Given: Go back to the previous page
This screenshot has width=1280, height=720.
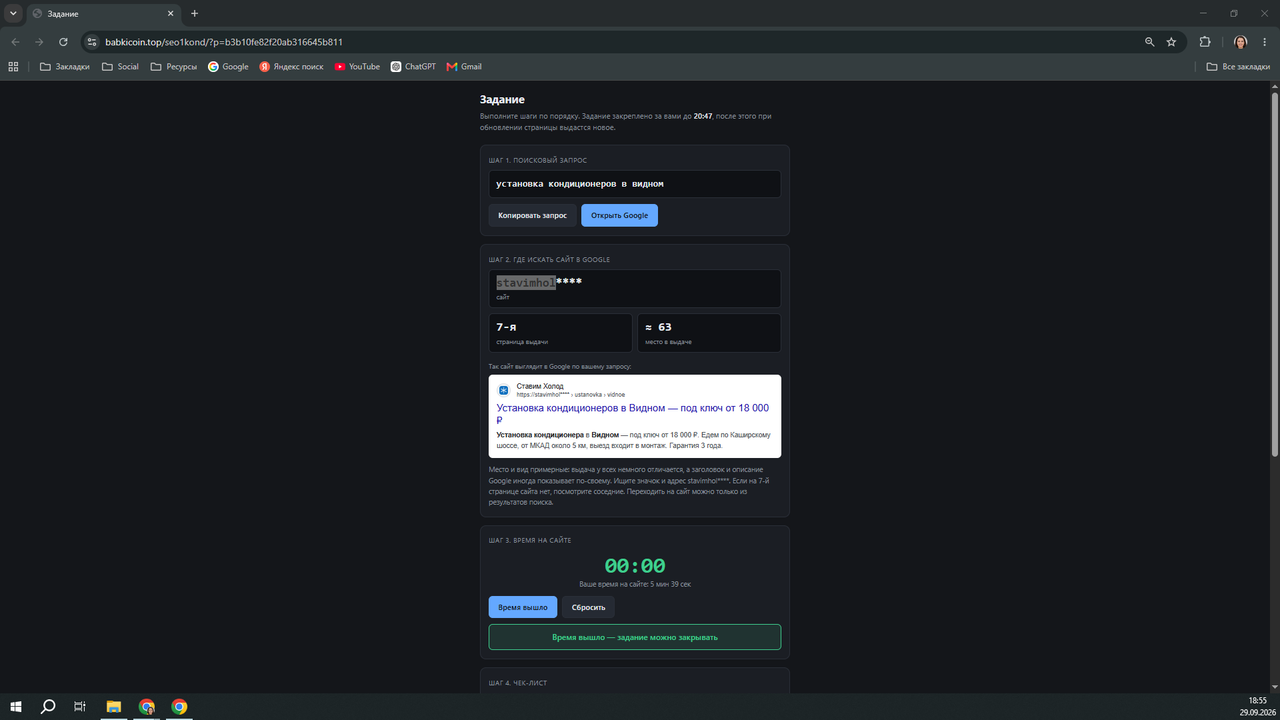Looking at the screenshot, I should (15, 42).
